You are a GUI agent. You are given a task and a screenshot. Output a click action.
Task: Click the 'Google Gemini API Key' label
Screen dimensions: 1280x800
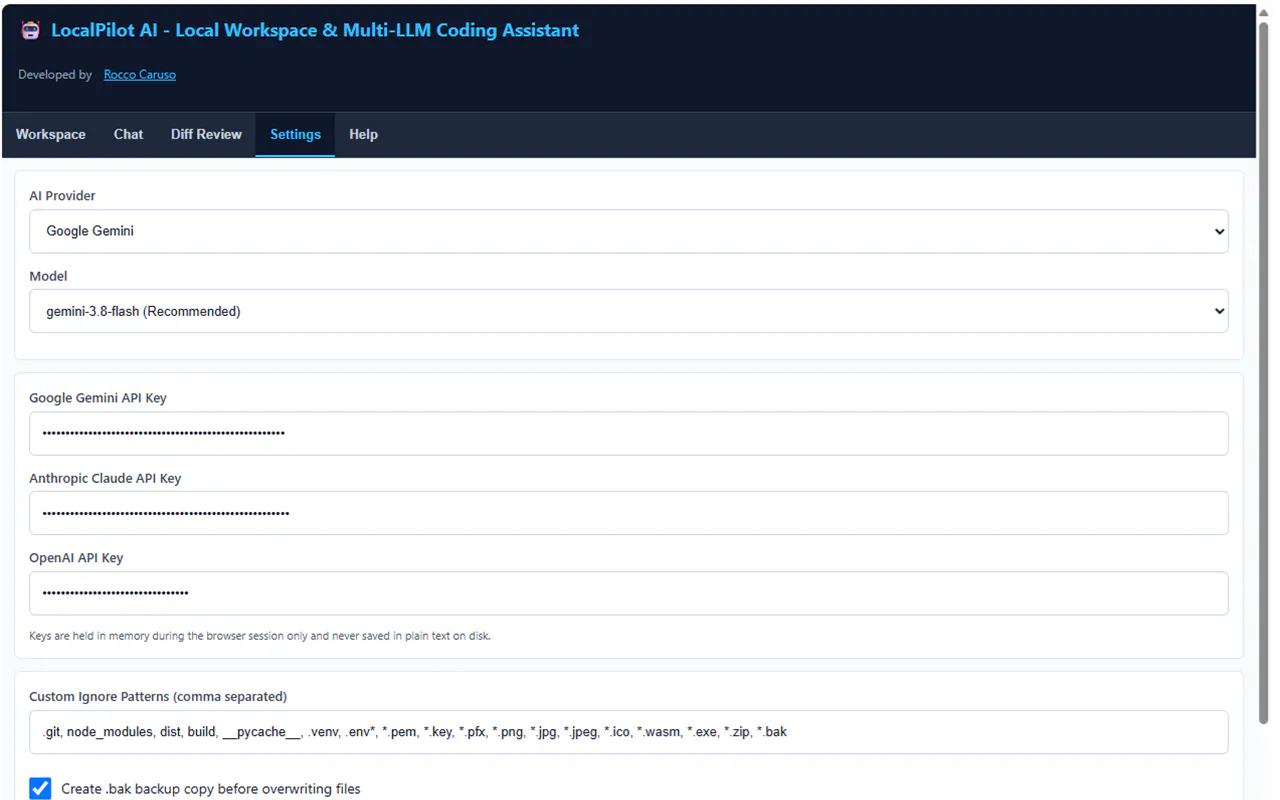[x=98, y=398]
